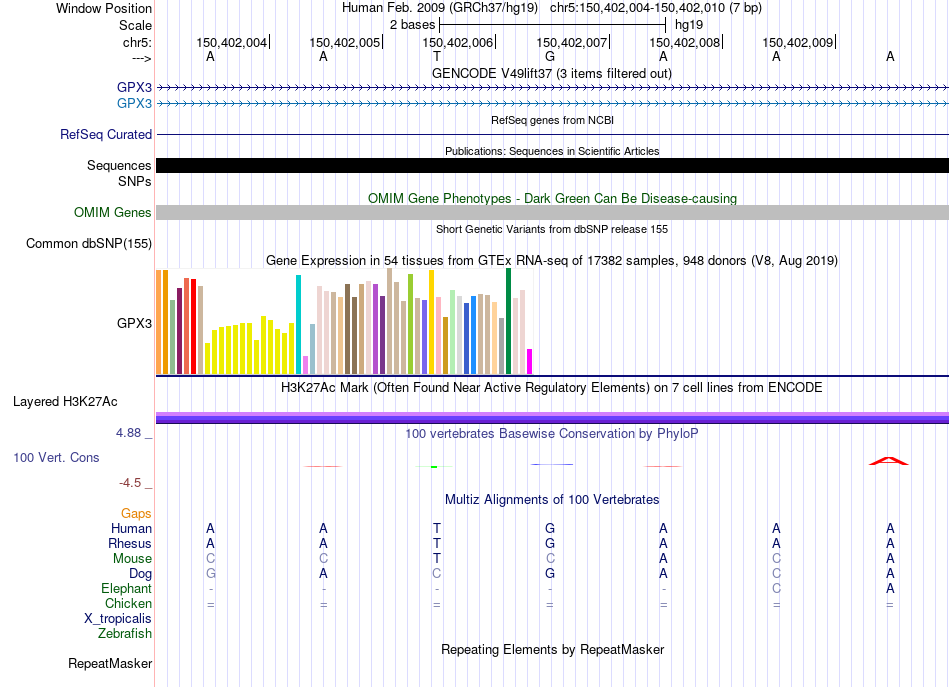Open the OMIM Genes track label

(x=113, y=213)
